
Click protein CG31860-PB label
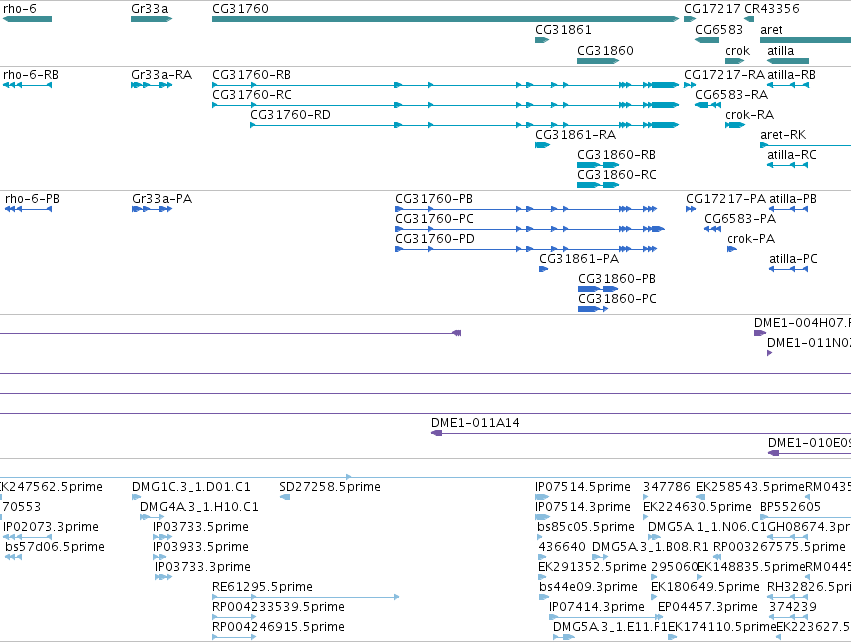[617, 279]
